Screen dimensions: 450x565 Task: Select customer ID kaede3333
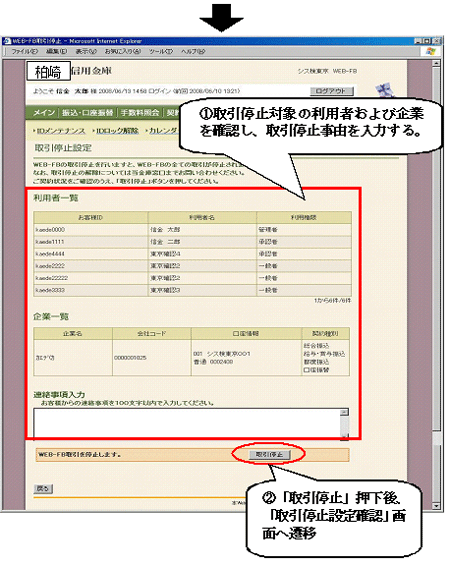click(x=50, y=290)
